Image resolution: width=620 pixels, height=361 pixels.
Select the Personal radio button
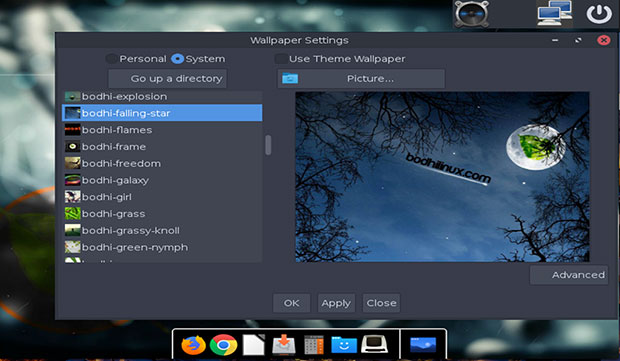coord(112,59)
